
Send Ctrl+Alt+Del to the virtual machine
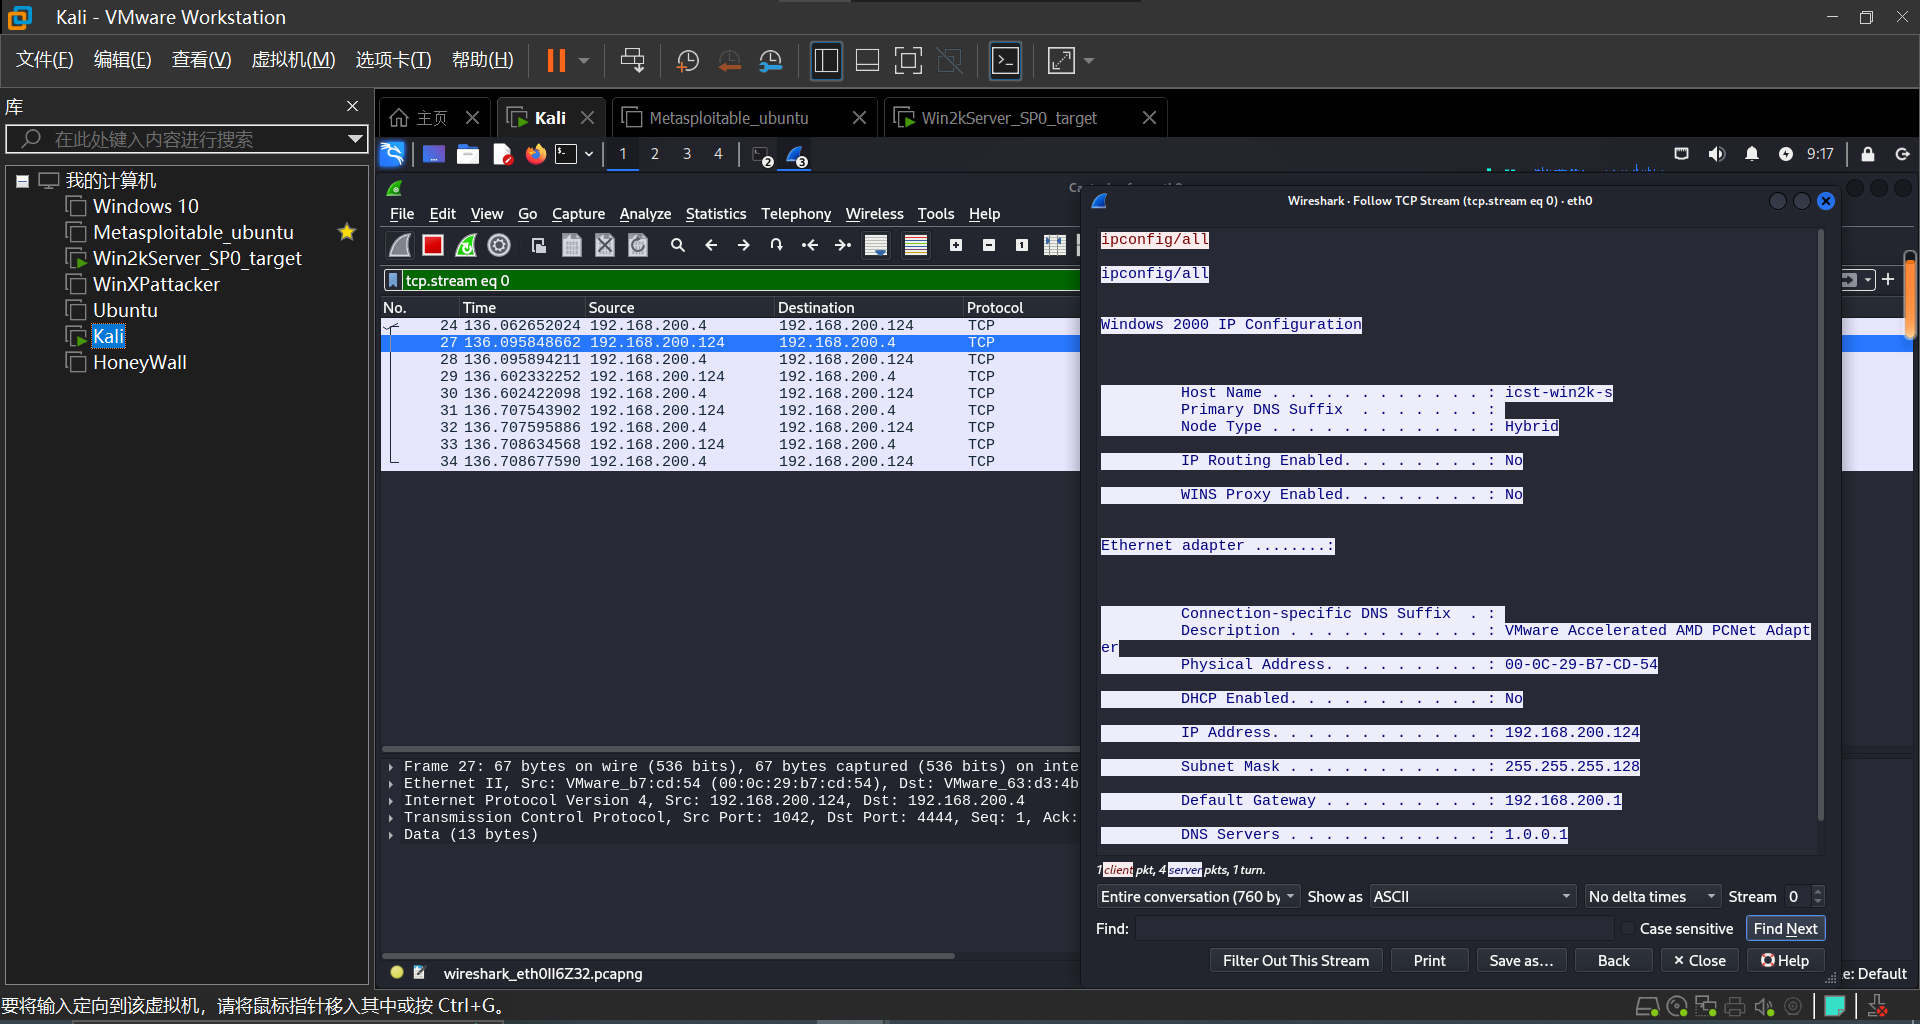coord(633,61)
